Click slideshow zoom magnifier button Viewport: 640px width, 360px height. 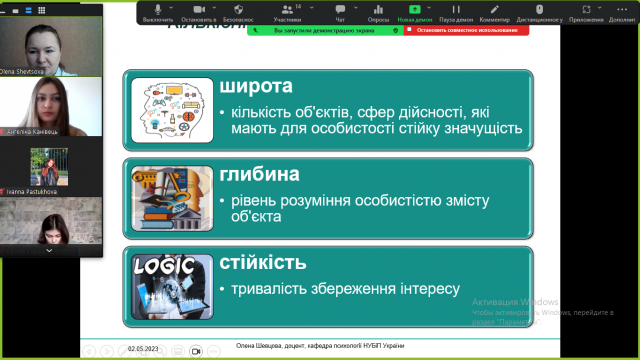pyautogui.click(x=160, y=351)
